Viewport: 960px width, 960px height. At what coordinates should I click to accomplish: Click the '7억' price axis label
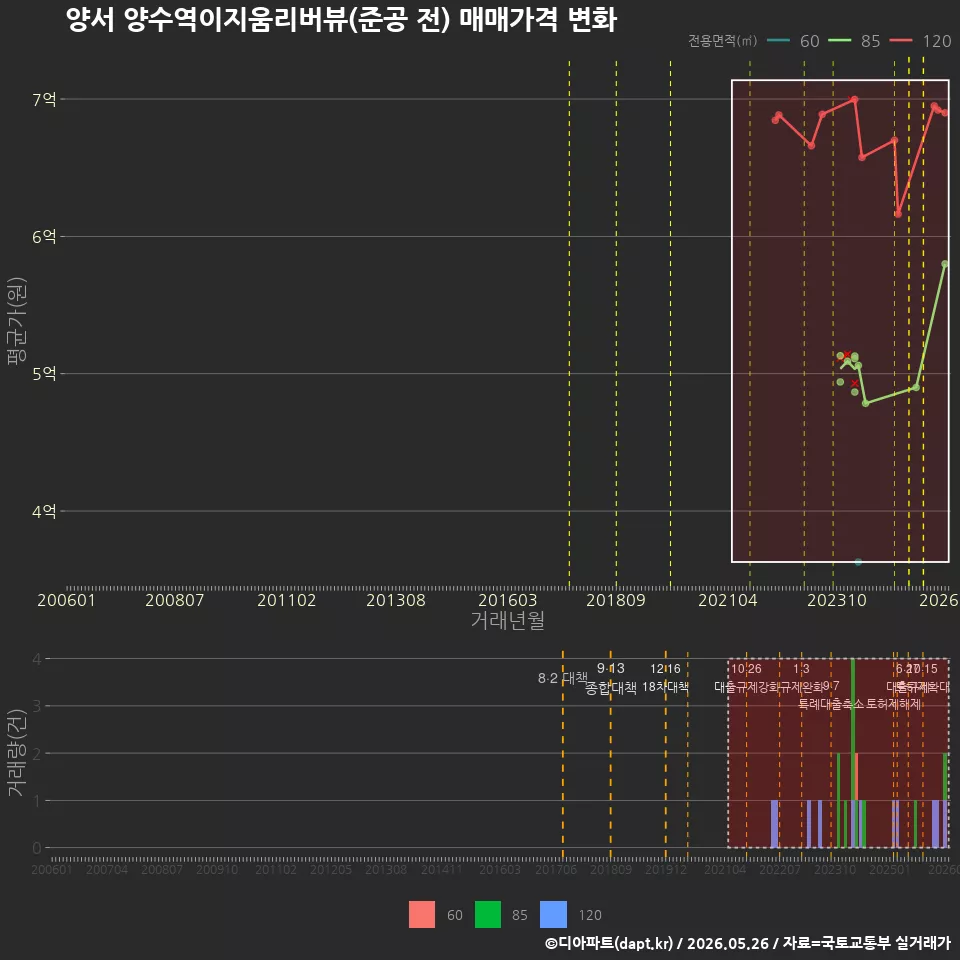click(x=44, y=99)
